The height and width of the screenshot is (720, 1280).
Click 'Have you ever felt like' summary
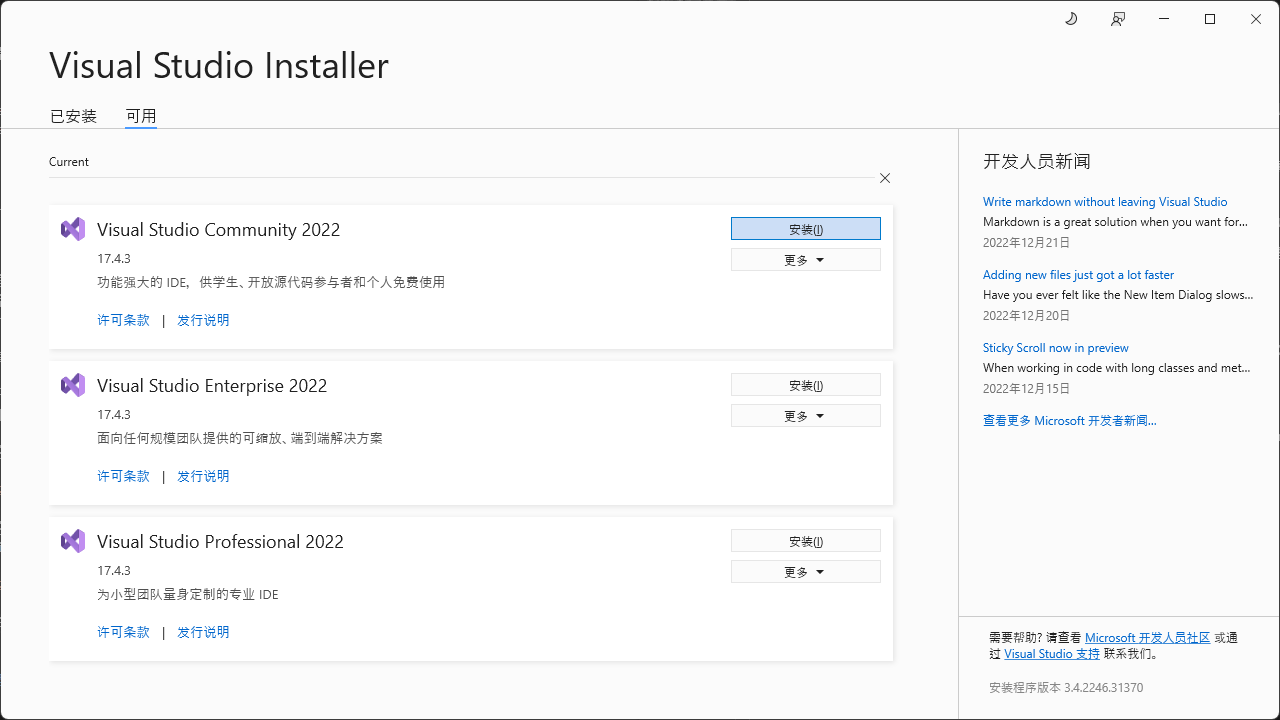1118,295
